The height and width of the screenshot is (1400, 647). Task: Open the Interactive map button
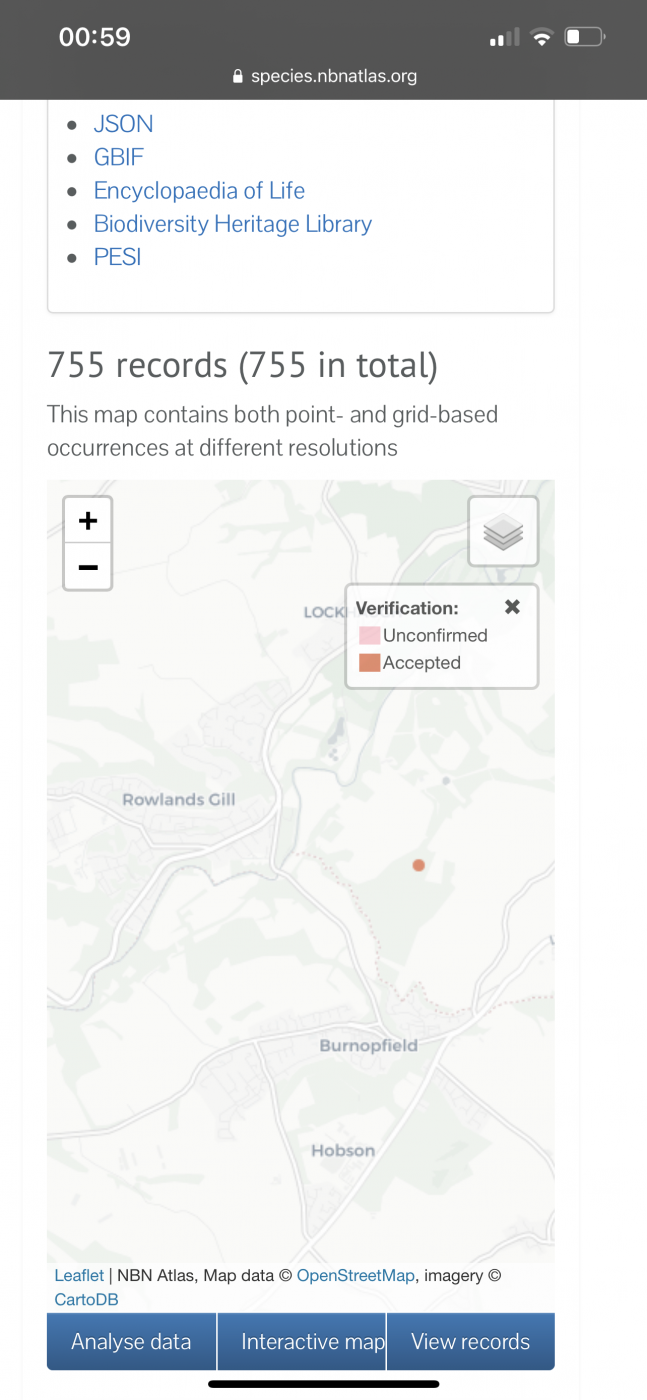point(301,1341)
